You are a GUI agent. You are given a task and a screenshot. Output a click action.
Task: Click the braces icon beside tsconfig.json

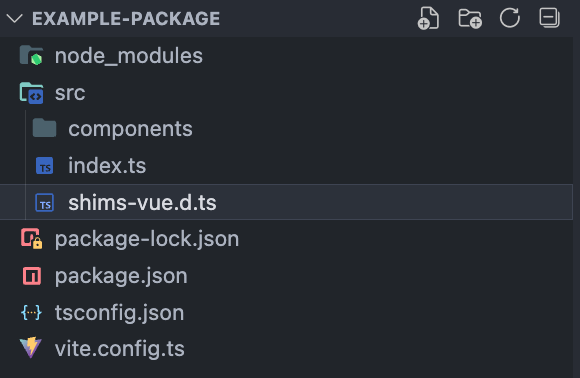[31, 313]
